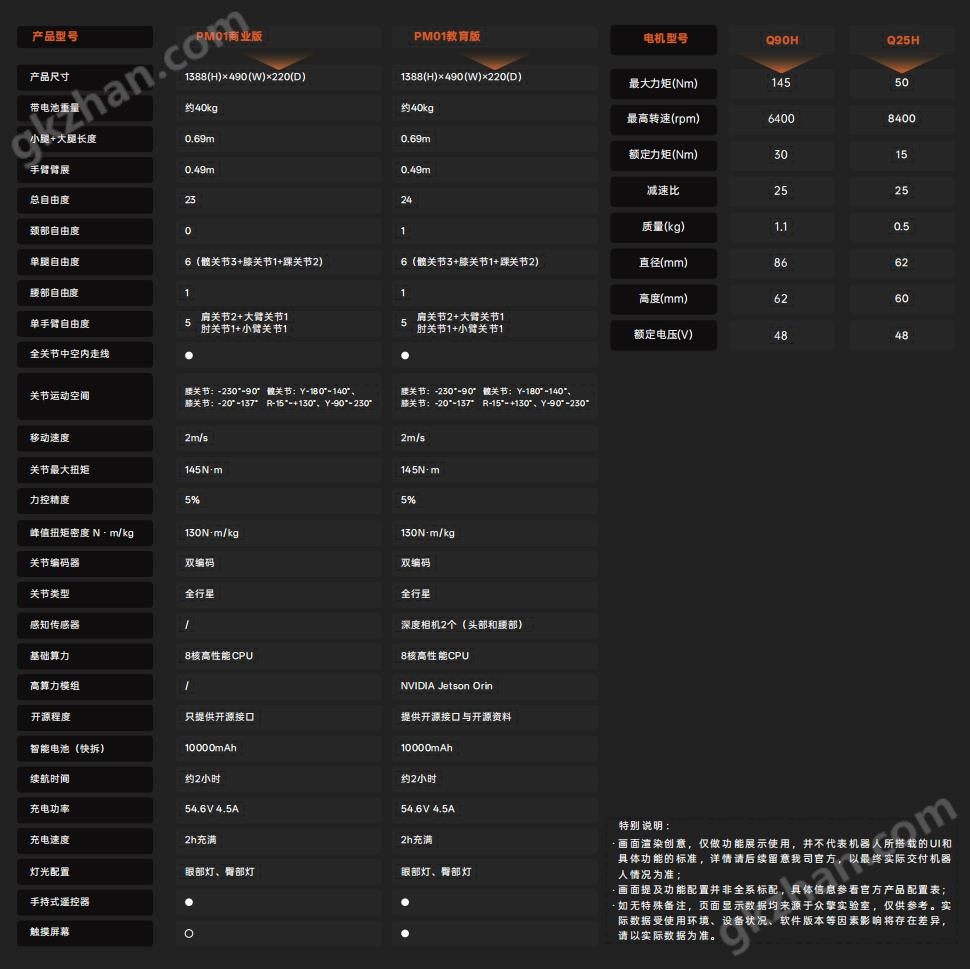Select the 产品型号 header label

coord(55,37)
